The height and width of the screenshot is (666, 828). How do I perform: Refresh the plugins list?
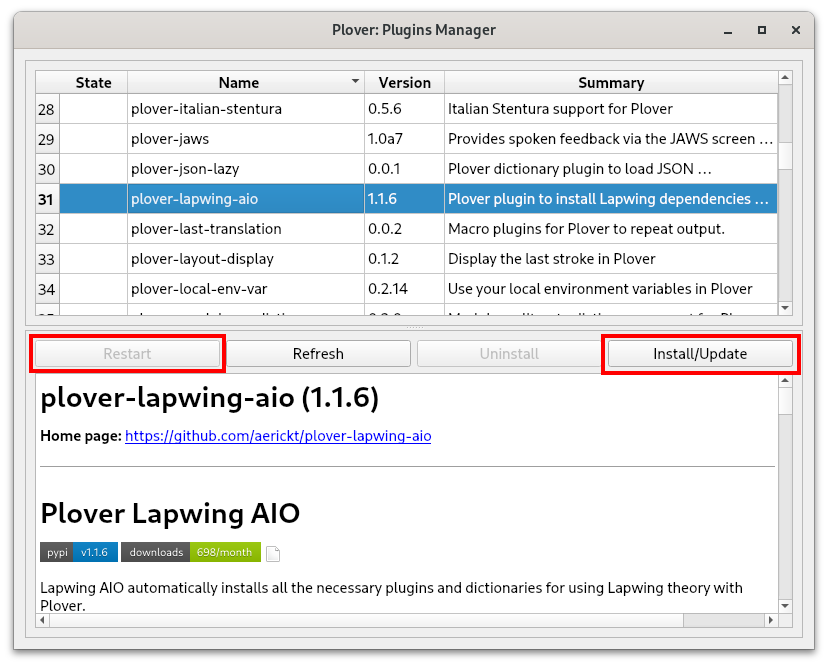[x=318, y=353]
